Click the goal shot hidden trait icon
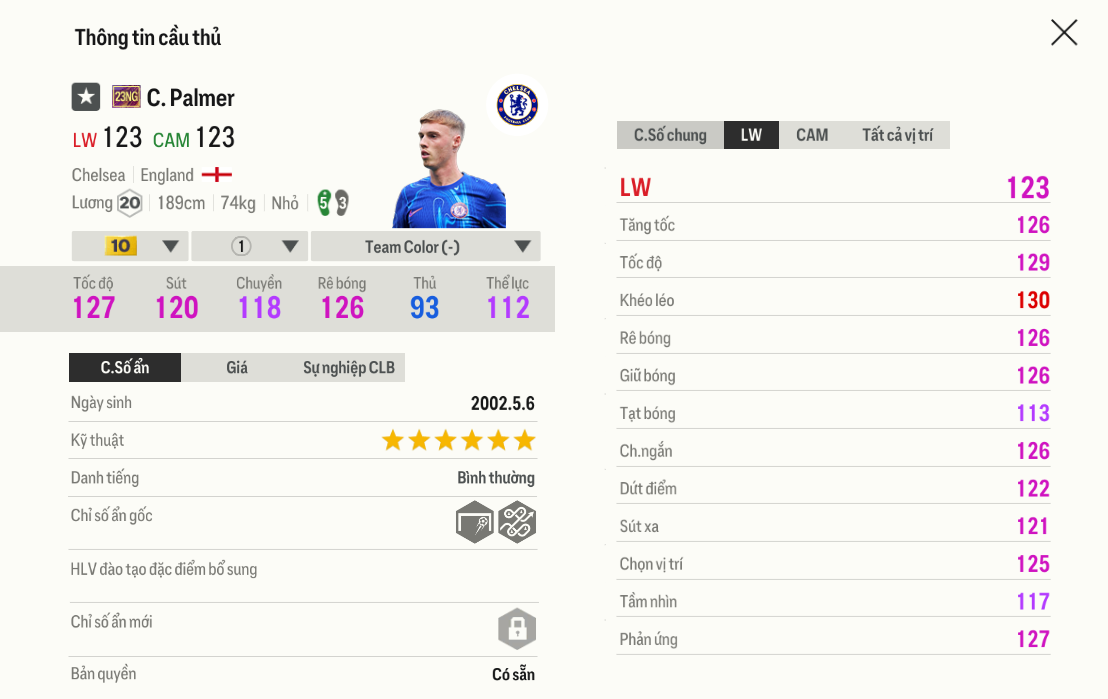Screen dimensions: 1108x699 coord(475,522)
